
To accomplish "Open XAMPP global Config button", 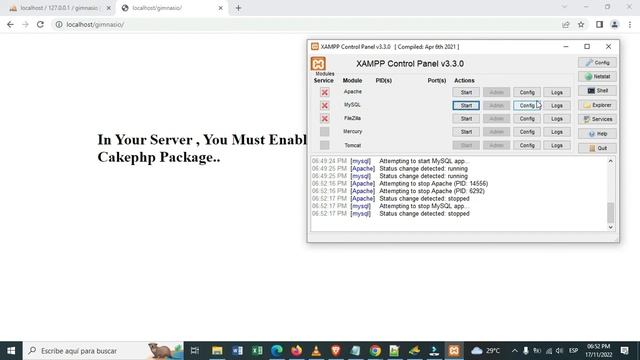I will pyautogui.click(x=597, y=62).
